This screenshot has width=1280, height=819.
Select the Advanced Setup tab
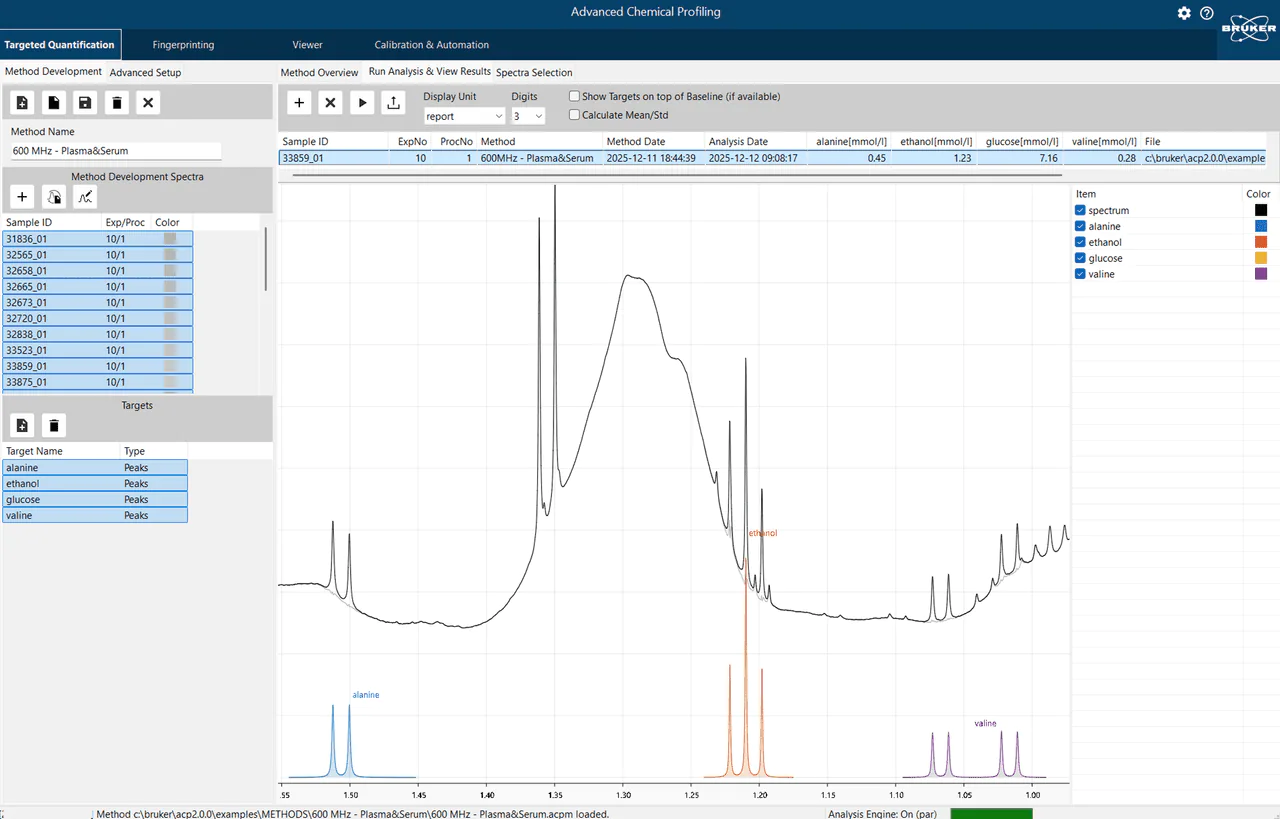146,73
